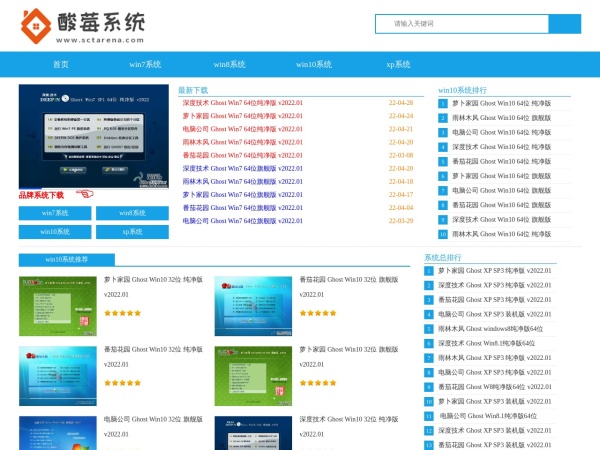Open 电脑公司 Ghost Win8.1纯净版64位
This screenshot has height=450, width=600.
click(x=488, y=416)
